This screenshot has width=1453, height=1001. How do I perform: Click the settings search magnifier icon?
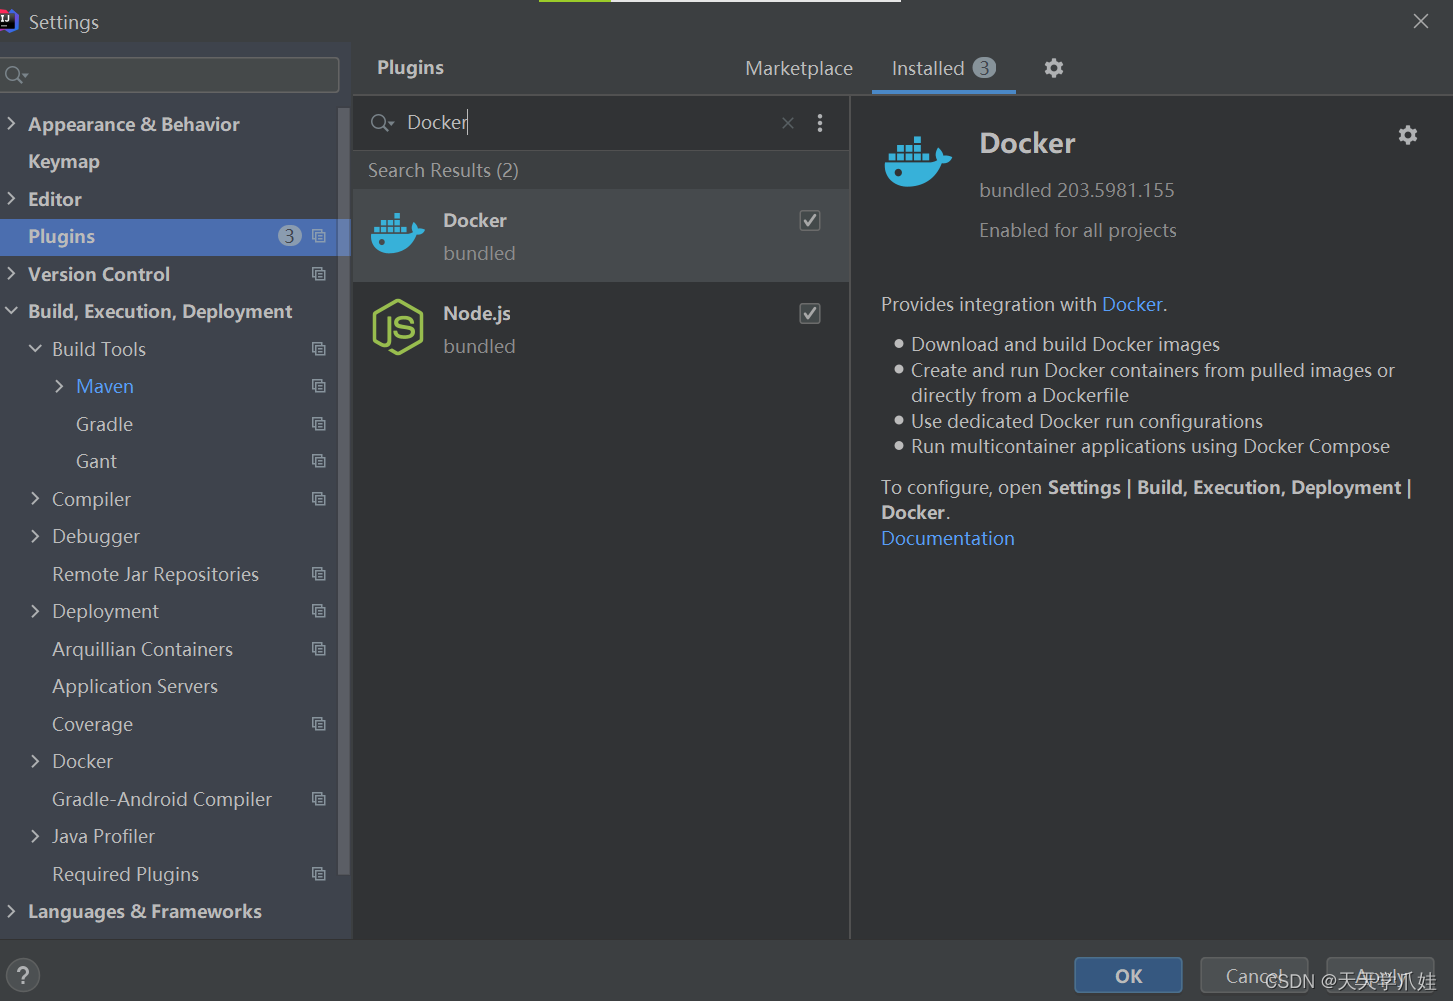pyautogui.click(x=16, y=75)
